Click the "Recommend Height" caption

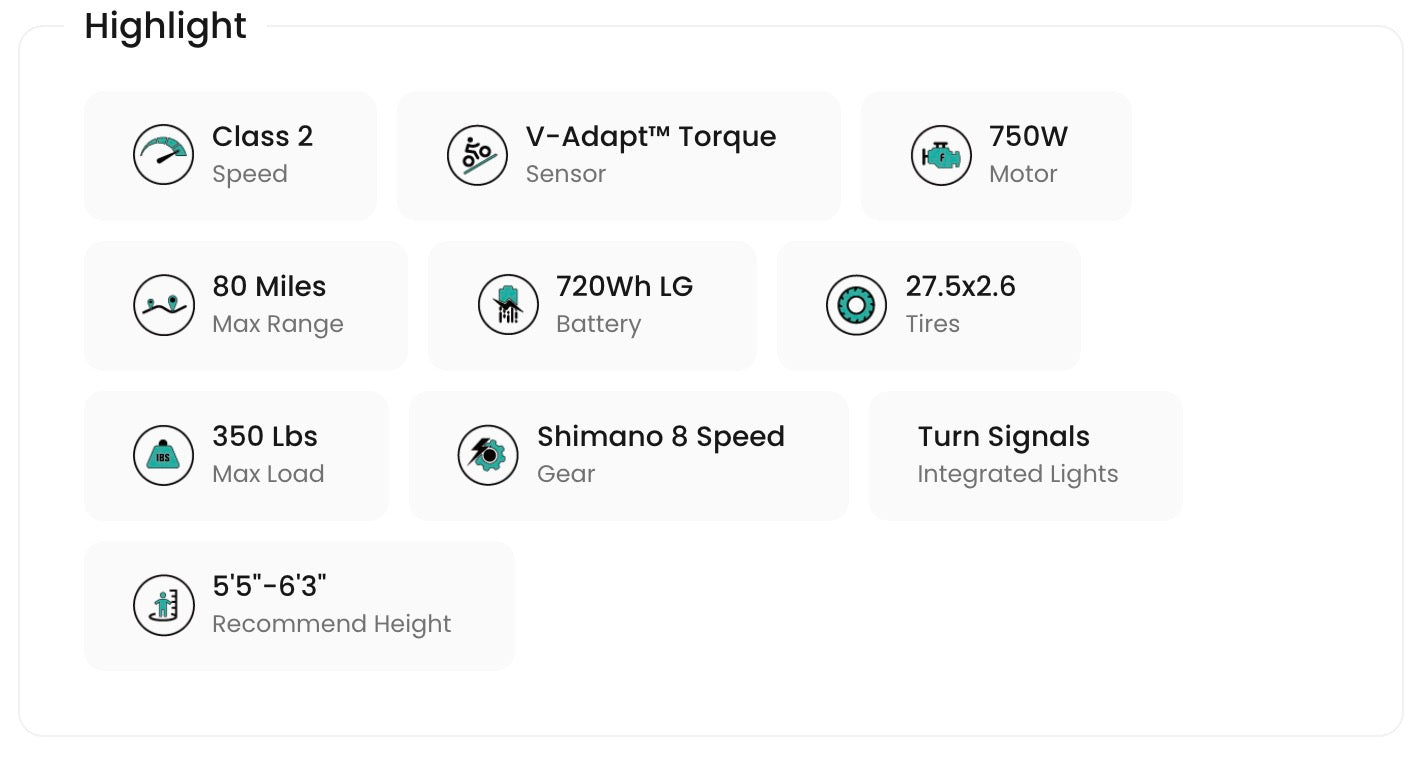[331, 624]
